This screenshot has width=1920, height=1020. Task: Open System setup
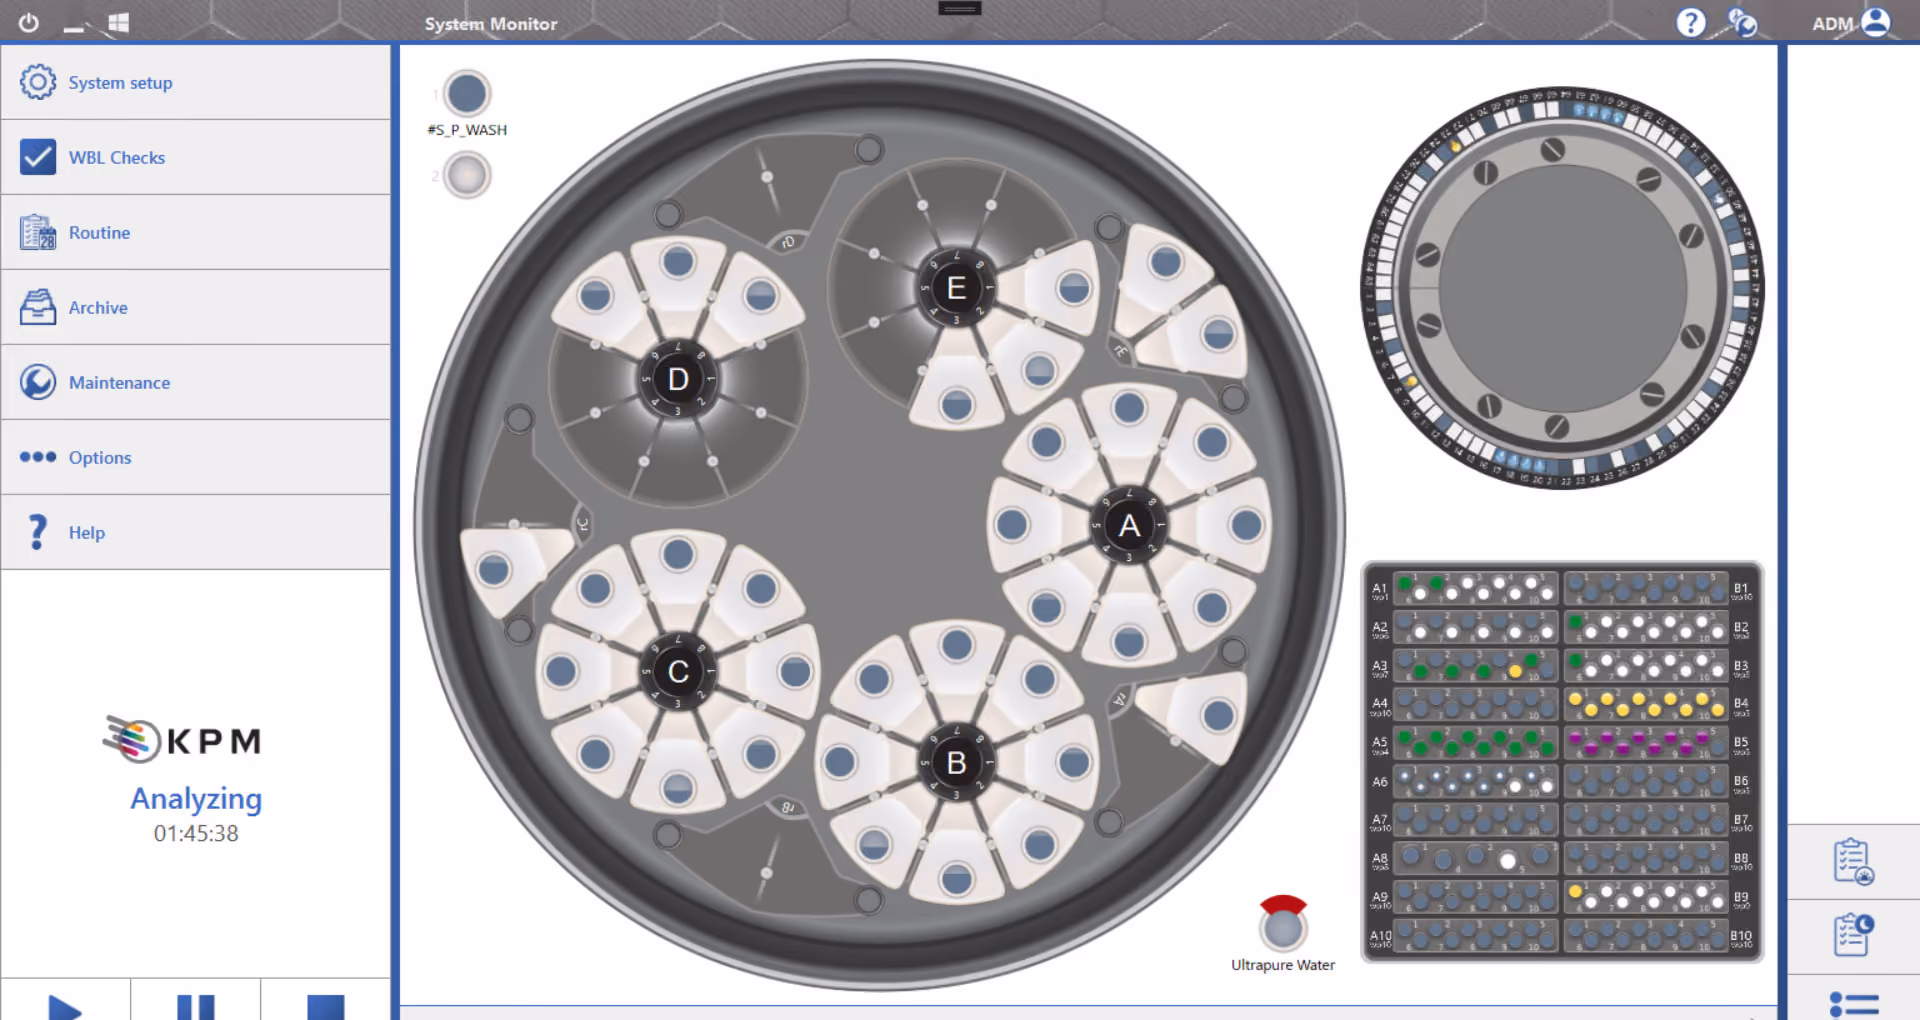196,82
